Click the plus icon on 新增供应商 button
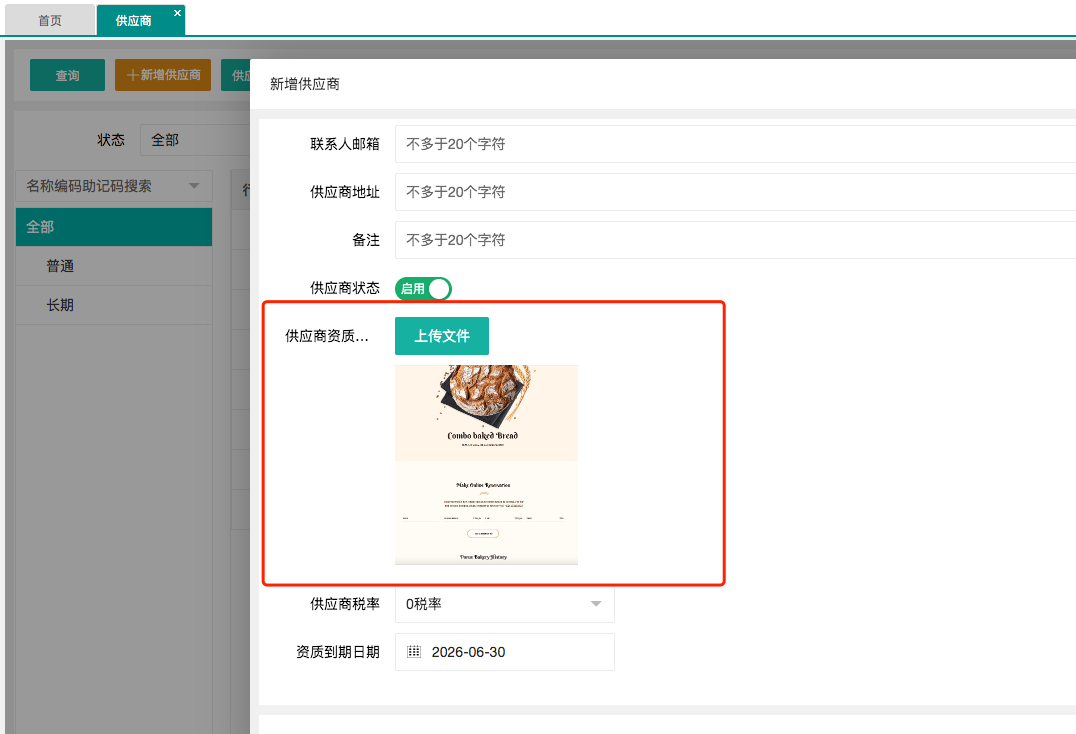Screen dimensions: 1076x734 click(132, 75)
